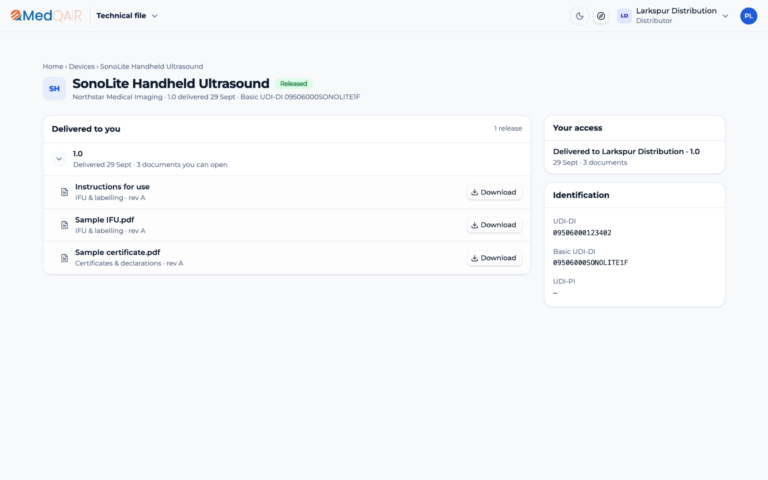Open the MedQAIR logo home link
Image resolution: width=768 pixels, height=480 pixels.
46,16
